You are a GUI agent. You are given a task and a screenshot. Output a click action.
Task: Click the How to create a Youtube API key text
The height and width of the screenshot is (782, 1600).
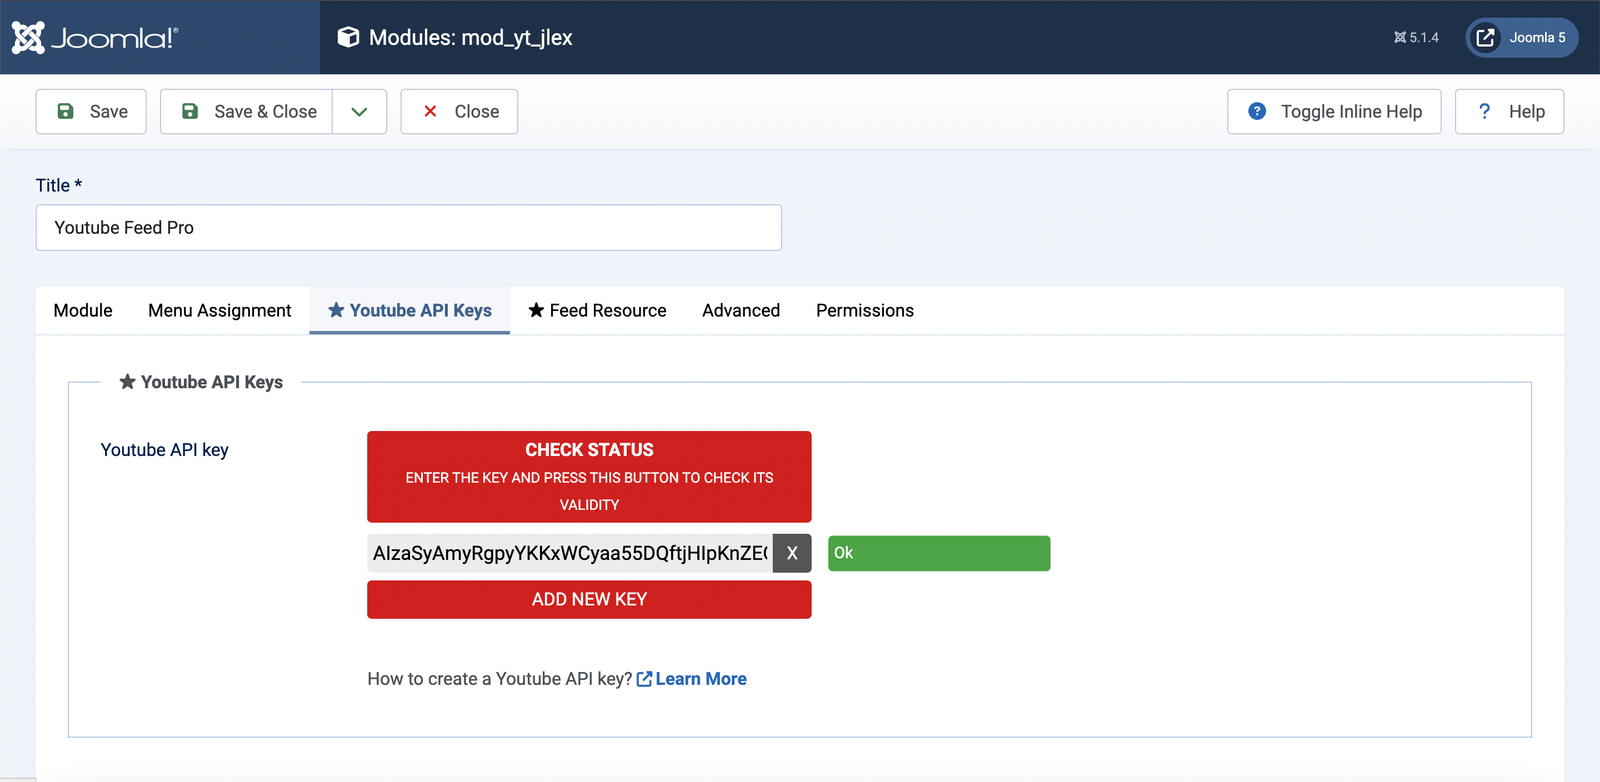point(500,679)
